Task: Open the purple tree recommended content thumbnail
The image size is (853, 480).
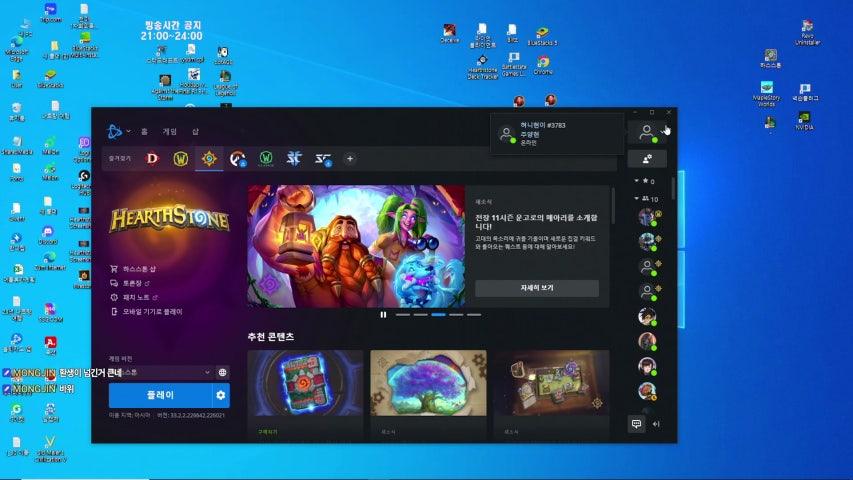Action: coord(429,383)
